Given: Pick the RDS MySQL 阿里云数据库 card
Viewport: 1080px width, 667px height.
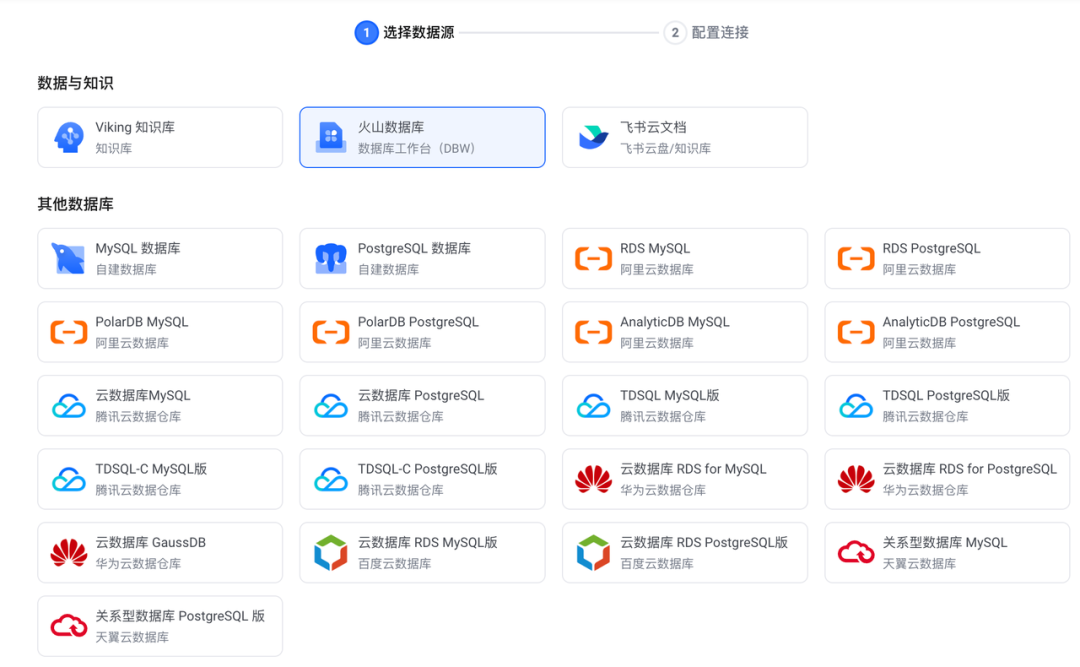Looking at the screenshot, I should (685, 258).
